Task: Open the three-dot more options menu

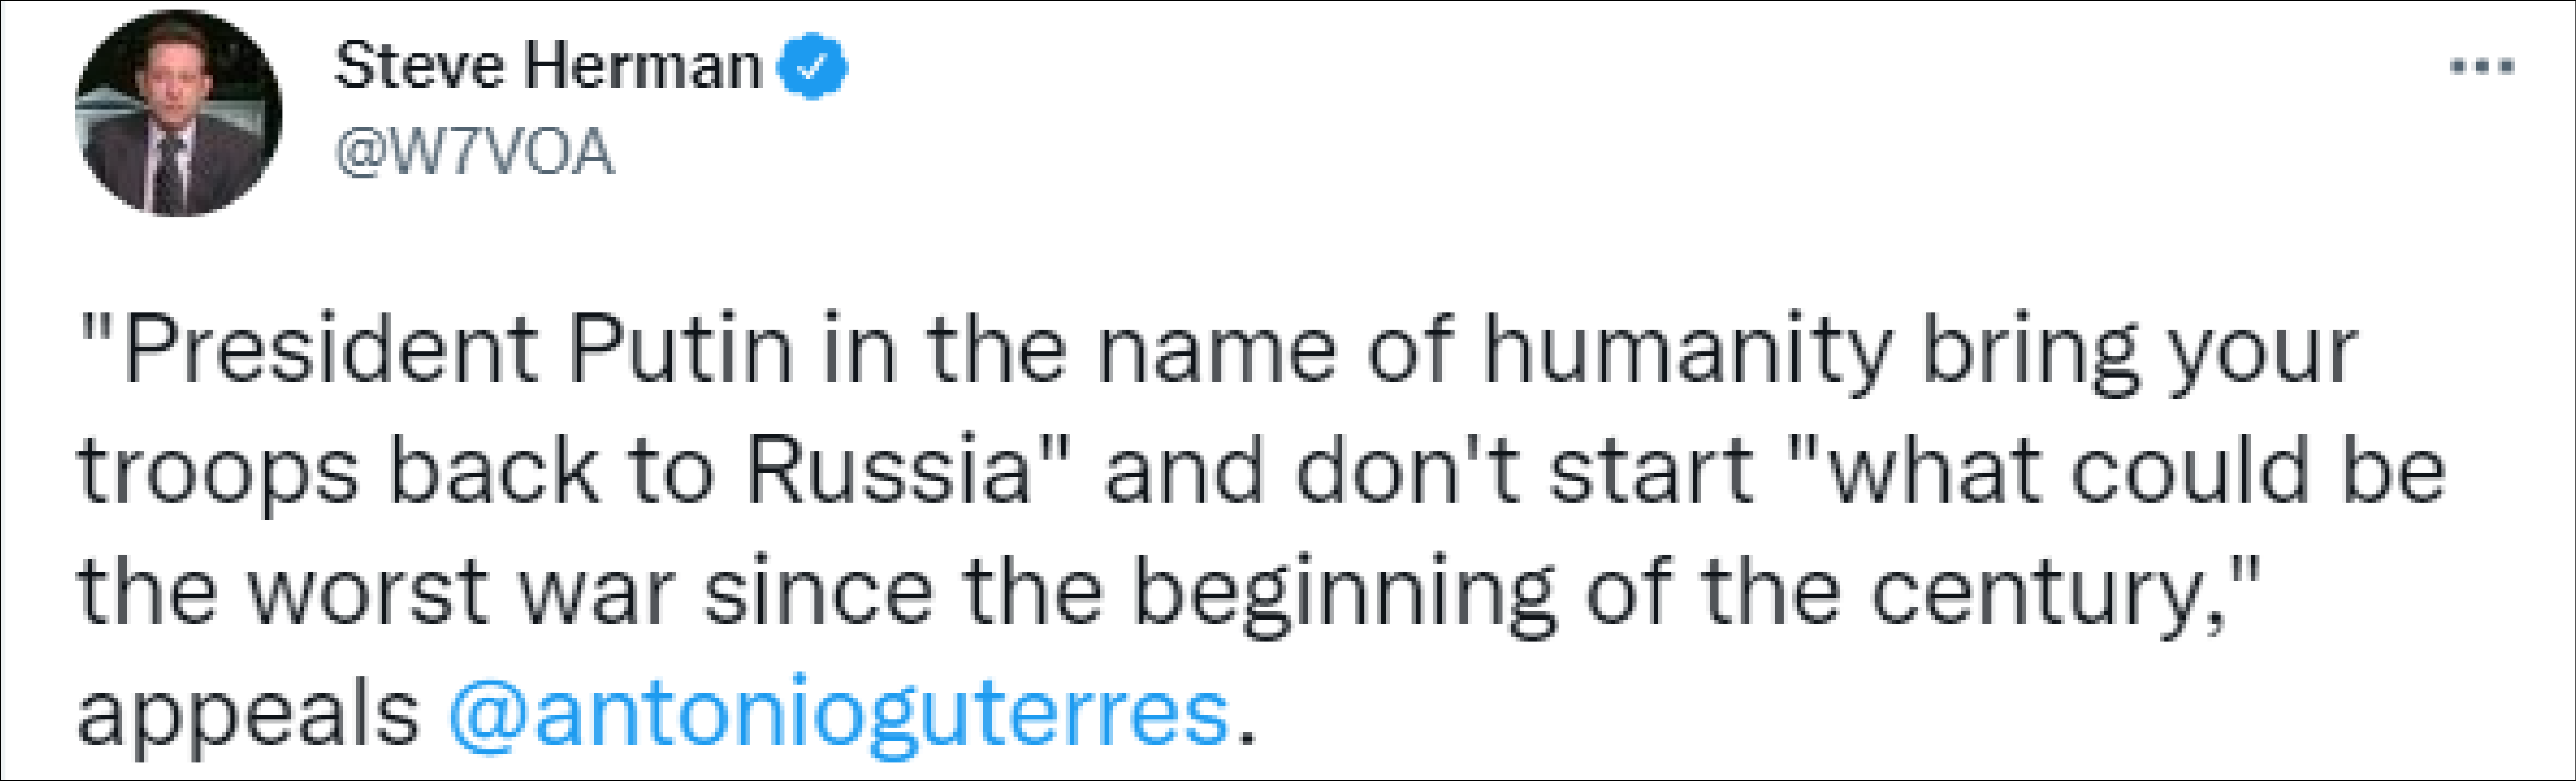Action: (2481, 68)
